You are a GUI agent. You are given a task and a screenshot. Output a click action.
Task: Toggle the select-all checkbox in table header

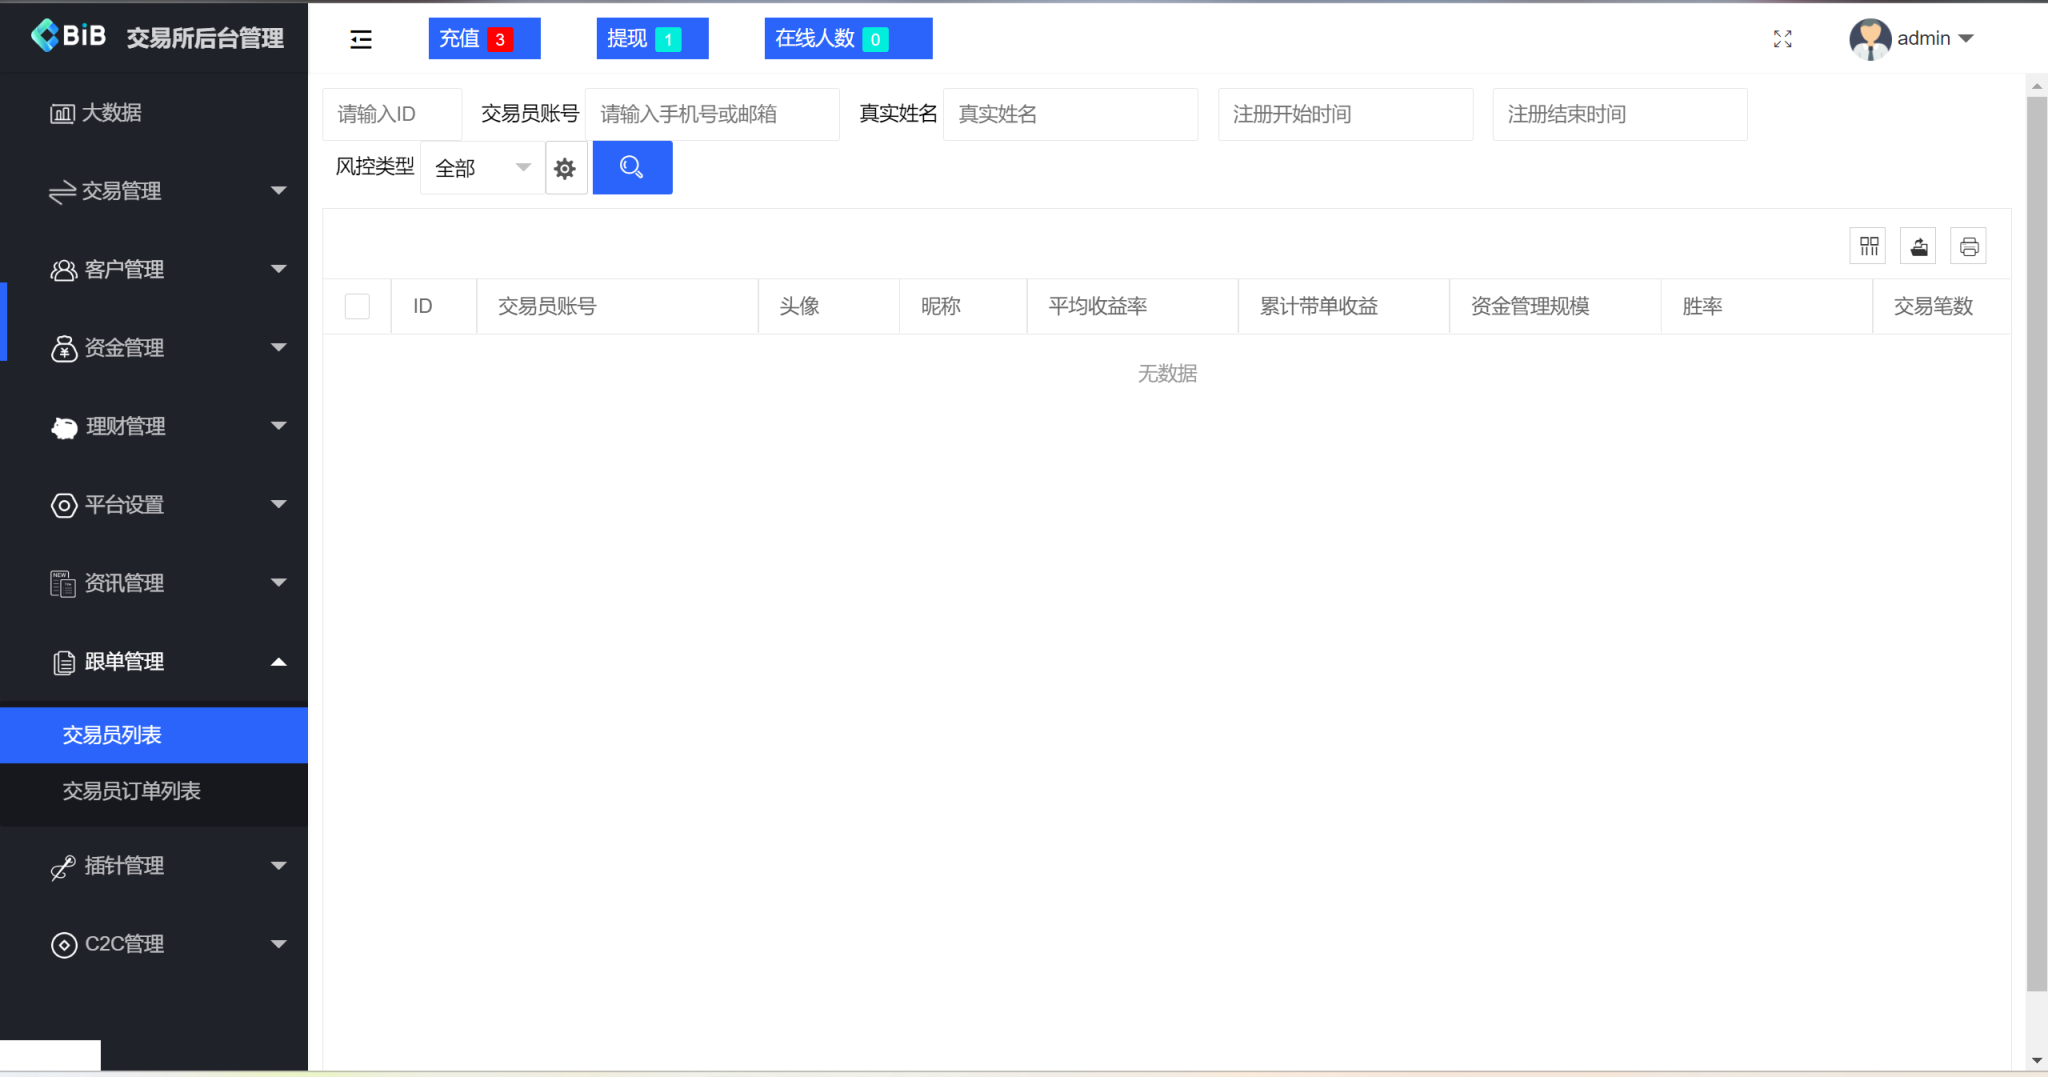click(357, 306)
